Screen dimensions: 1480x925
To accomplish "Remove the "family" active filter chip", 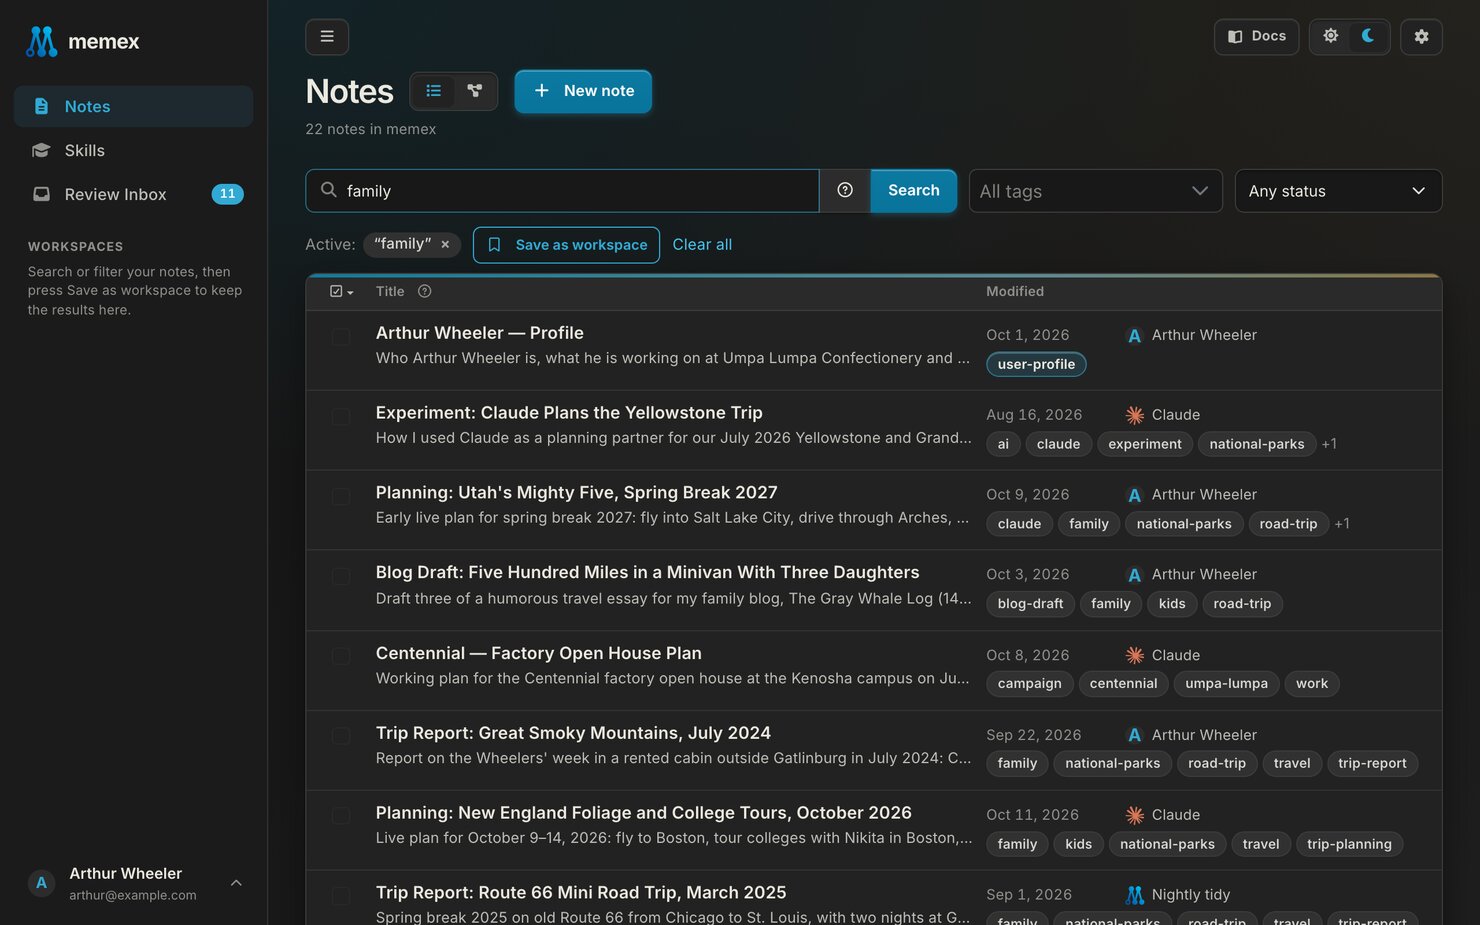I will [x=445, y=244].
